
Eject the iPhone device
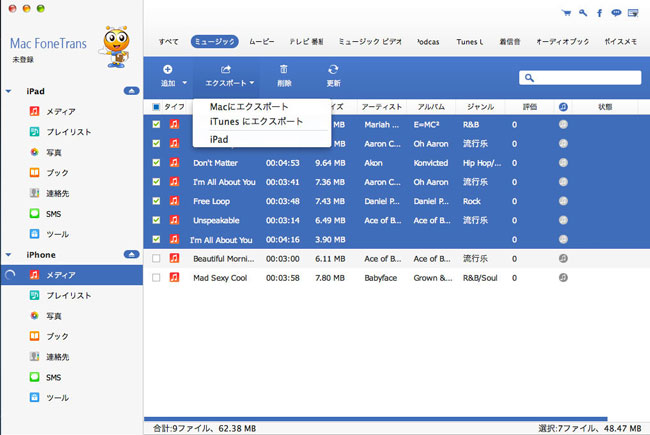[x=131, y=254]
